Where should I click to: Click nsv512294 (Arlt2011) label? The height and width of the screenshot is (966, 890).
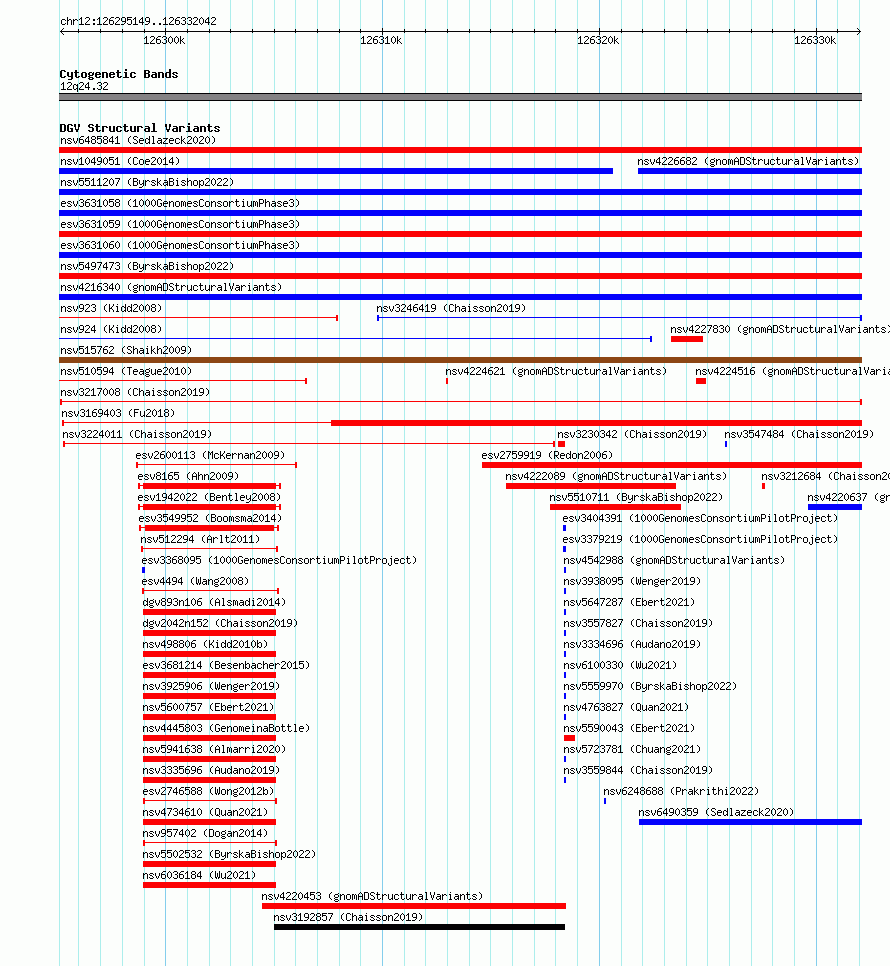[200, 538]
